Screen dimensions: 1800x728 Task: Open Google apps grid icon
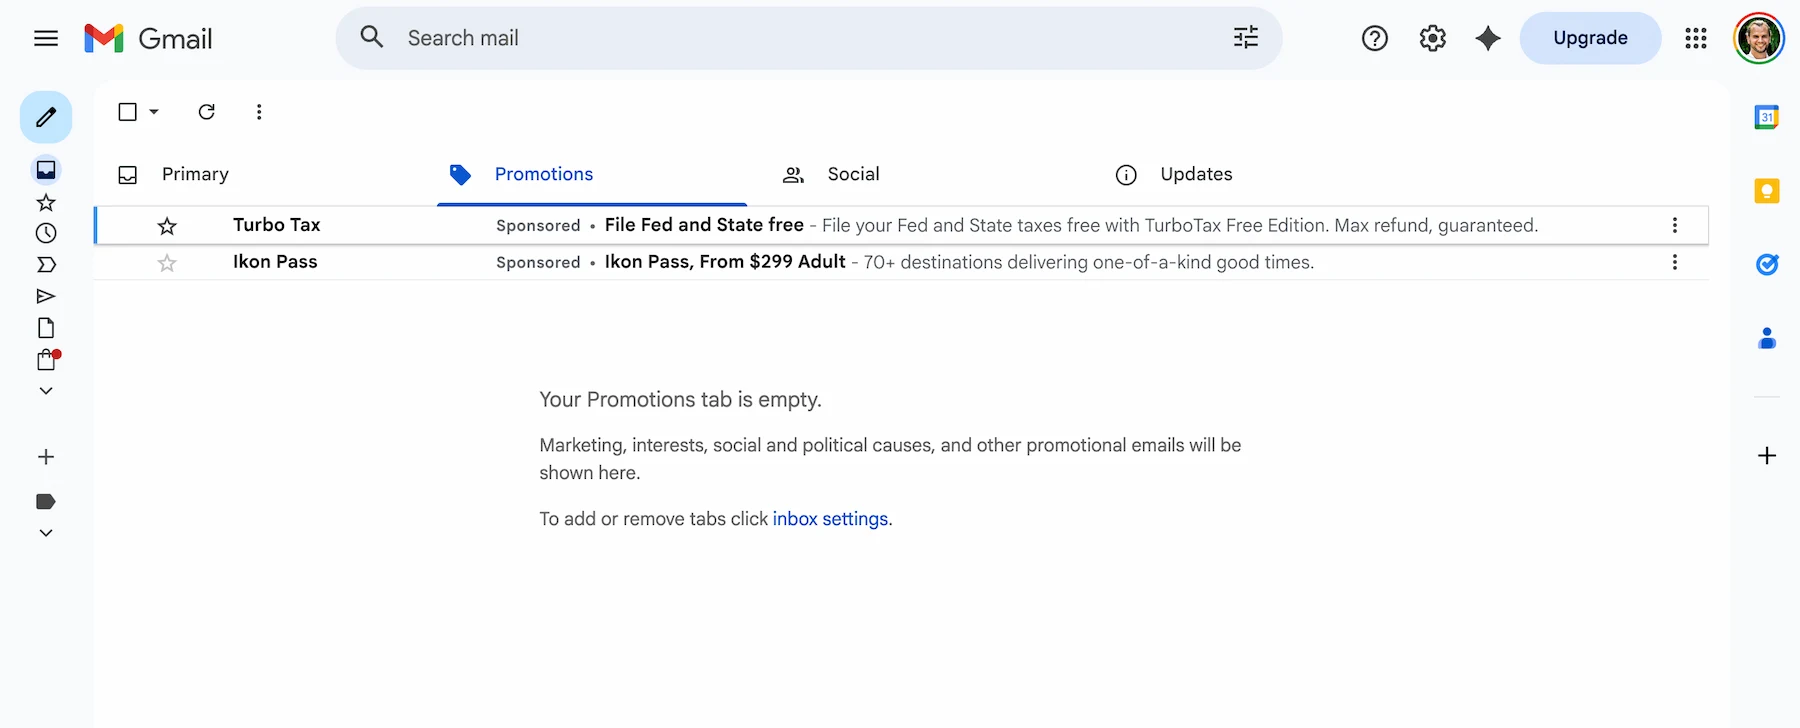(x=1696, y=38)
